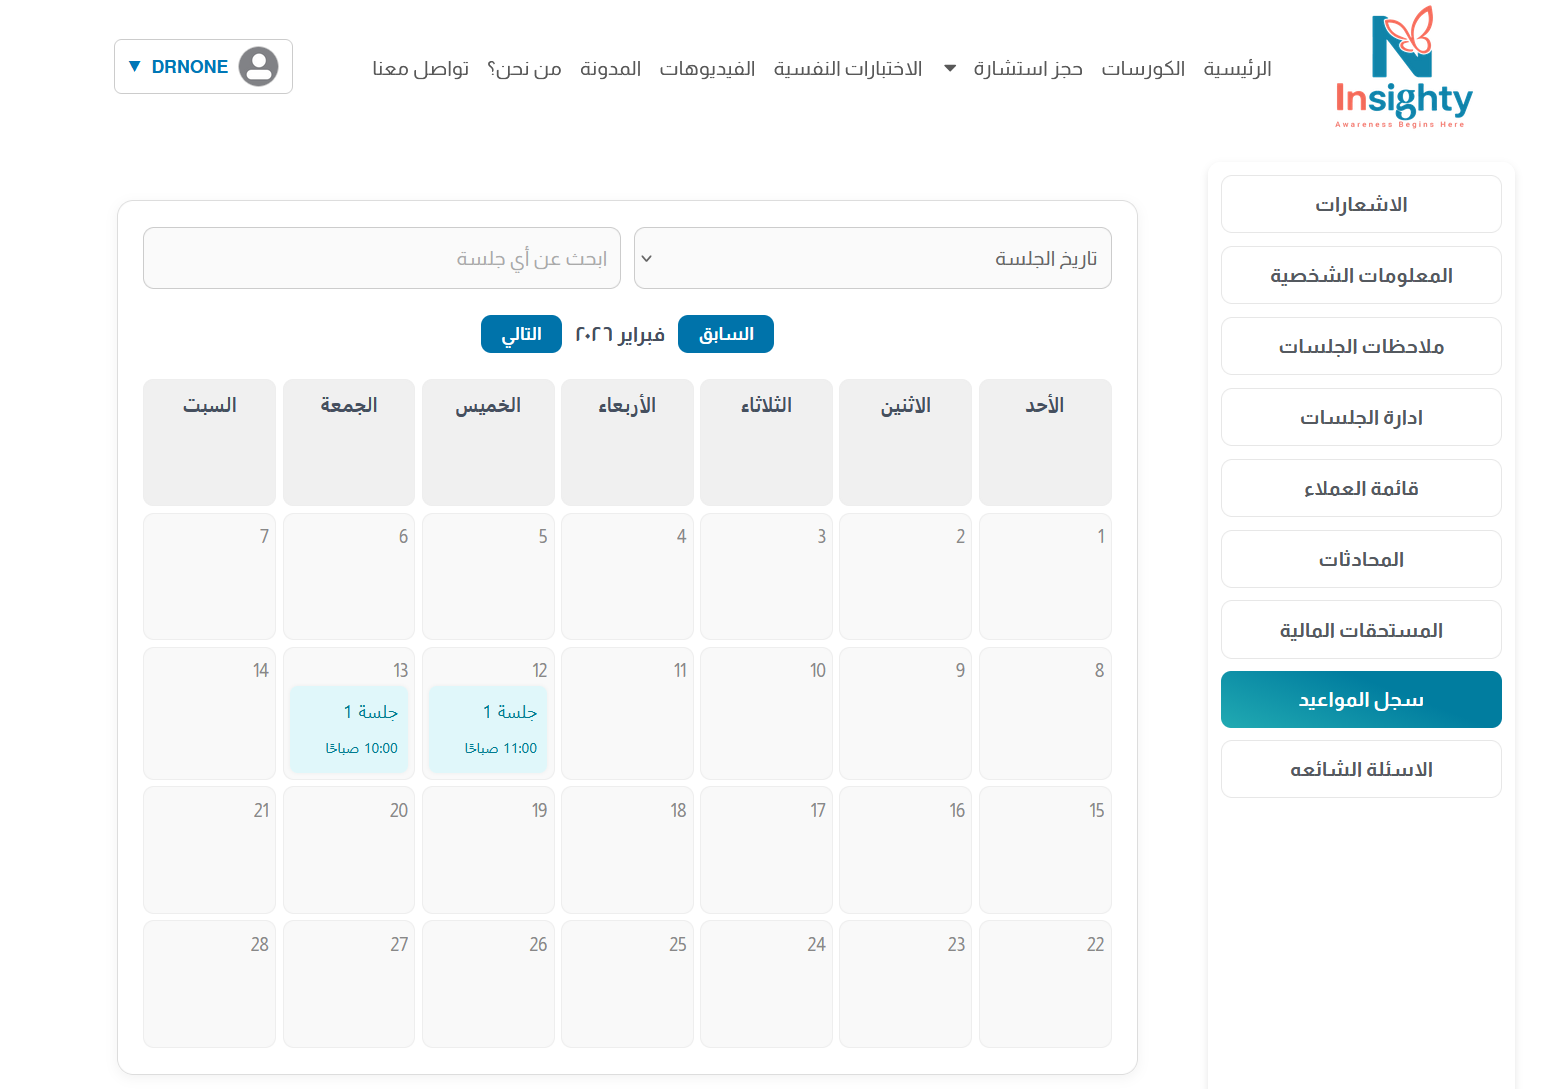Image resolution: width=1567 pixels, height=1089 pixels.
Task: Open الاسئلة الشائعه from the sidebar
Action: pos(1360,769)
